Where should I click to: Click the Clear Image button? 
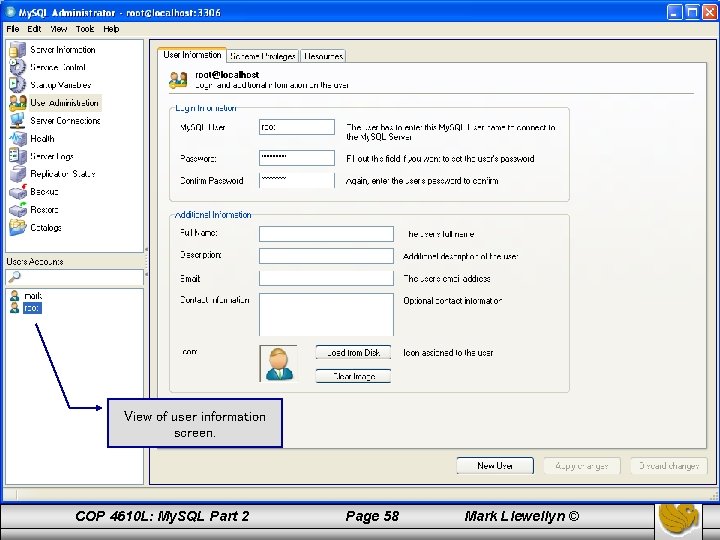point(353,376)
